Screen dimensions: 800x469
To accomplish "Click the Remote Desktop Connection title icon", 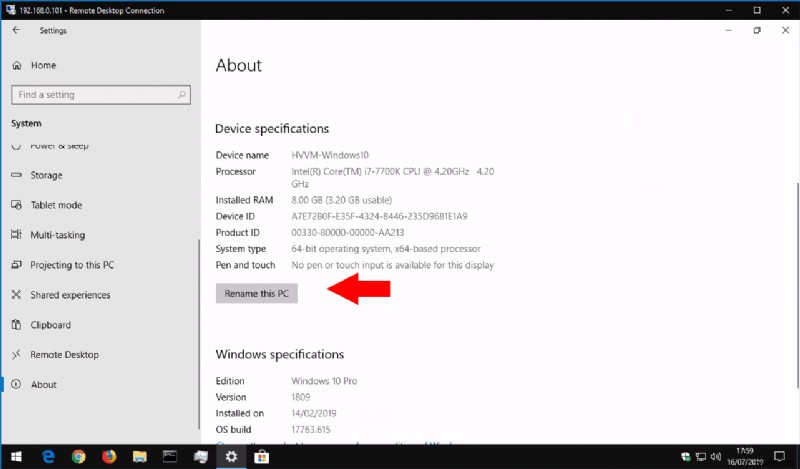I will tap(10, 10).
